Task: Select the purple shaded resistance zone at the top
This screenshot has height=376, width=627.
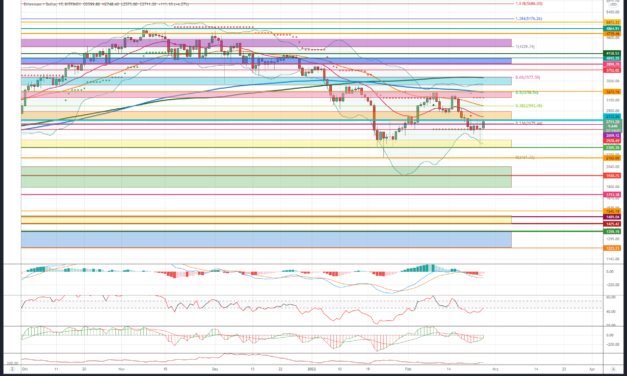Action: [266, 43]
